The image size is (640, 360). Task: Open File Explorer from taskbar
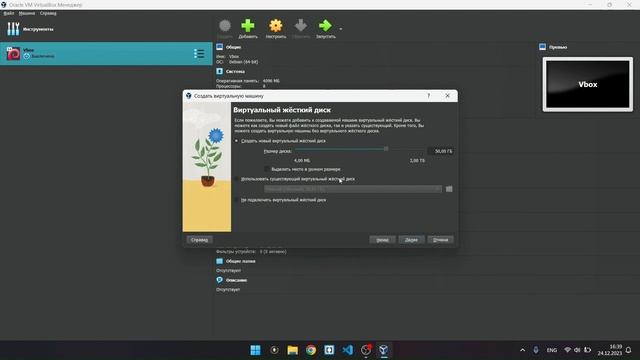pos(292,350)
